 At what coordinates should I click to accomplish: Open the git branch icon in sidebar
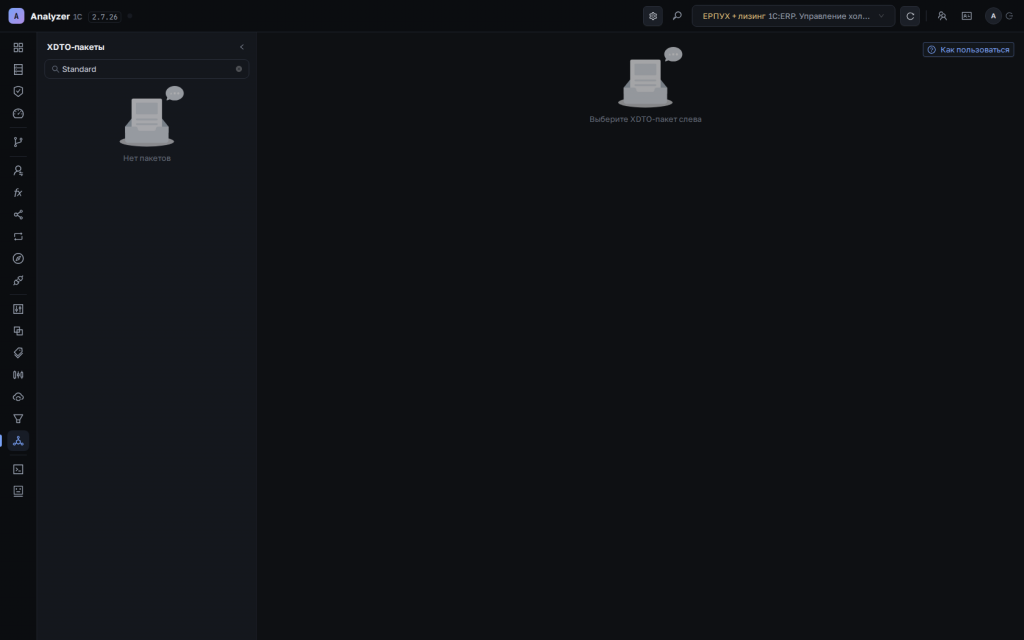[18, 142]
